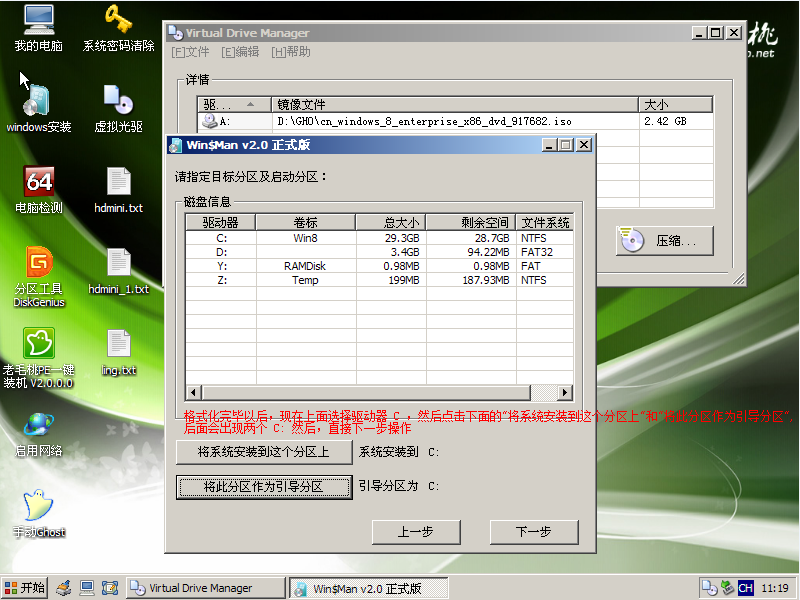Click 将系统安装到这个分区上 button
This screenshot has width=800, height=600.
click(264, 452)
